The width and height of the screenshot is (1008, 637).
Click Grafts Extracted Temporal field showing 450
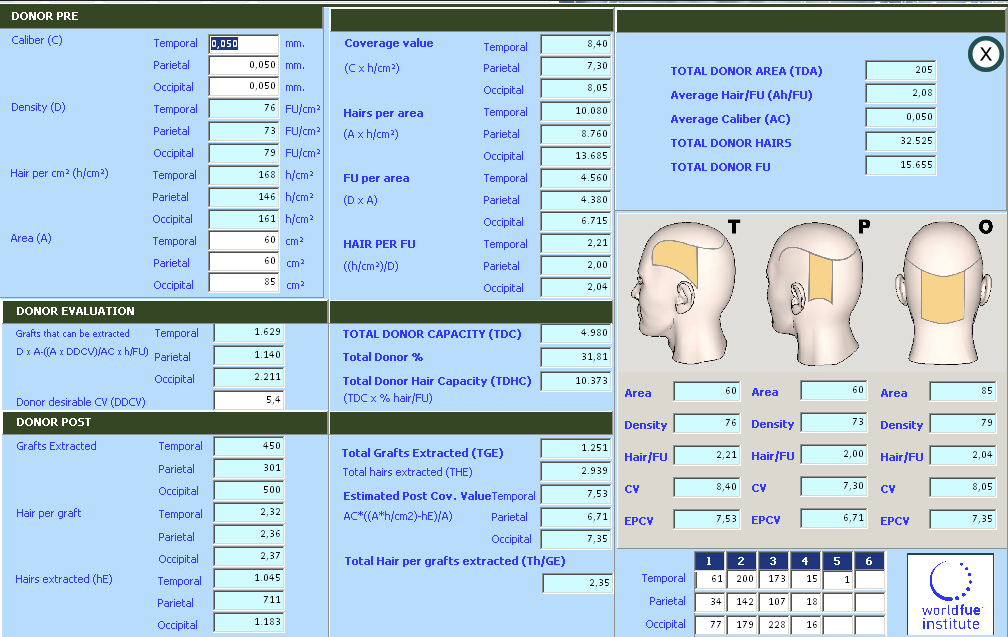coord(248,446)
